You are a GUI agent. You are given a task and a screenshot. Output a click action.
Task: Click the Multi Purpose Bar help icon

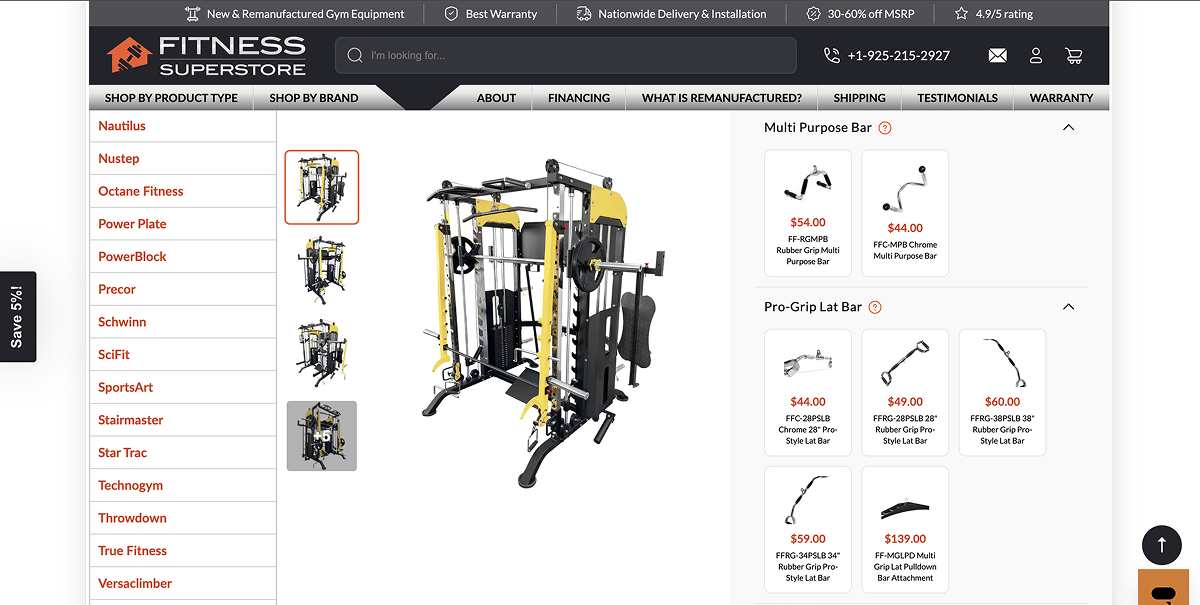coord(885,128)
